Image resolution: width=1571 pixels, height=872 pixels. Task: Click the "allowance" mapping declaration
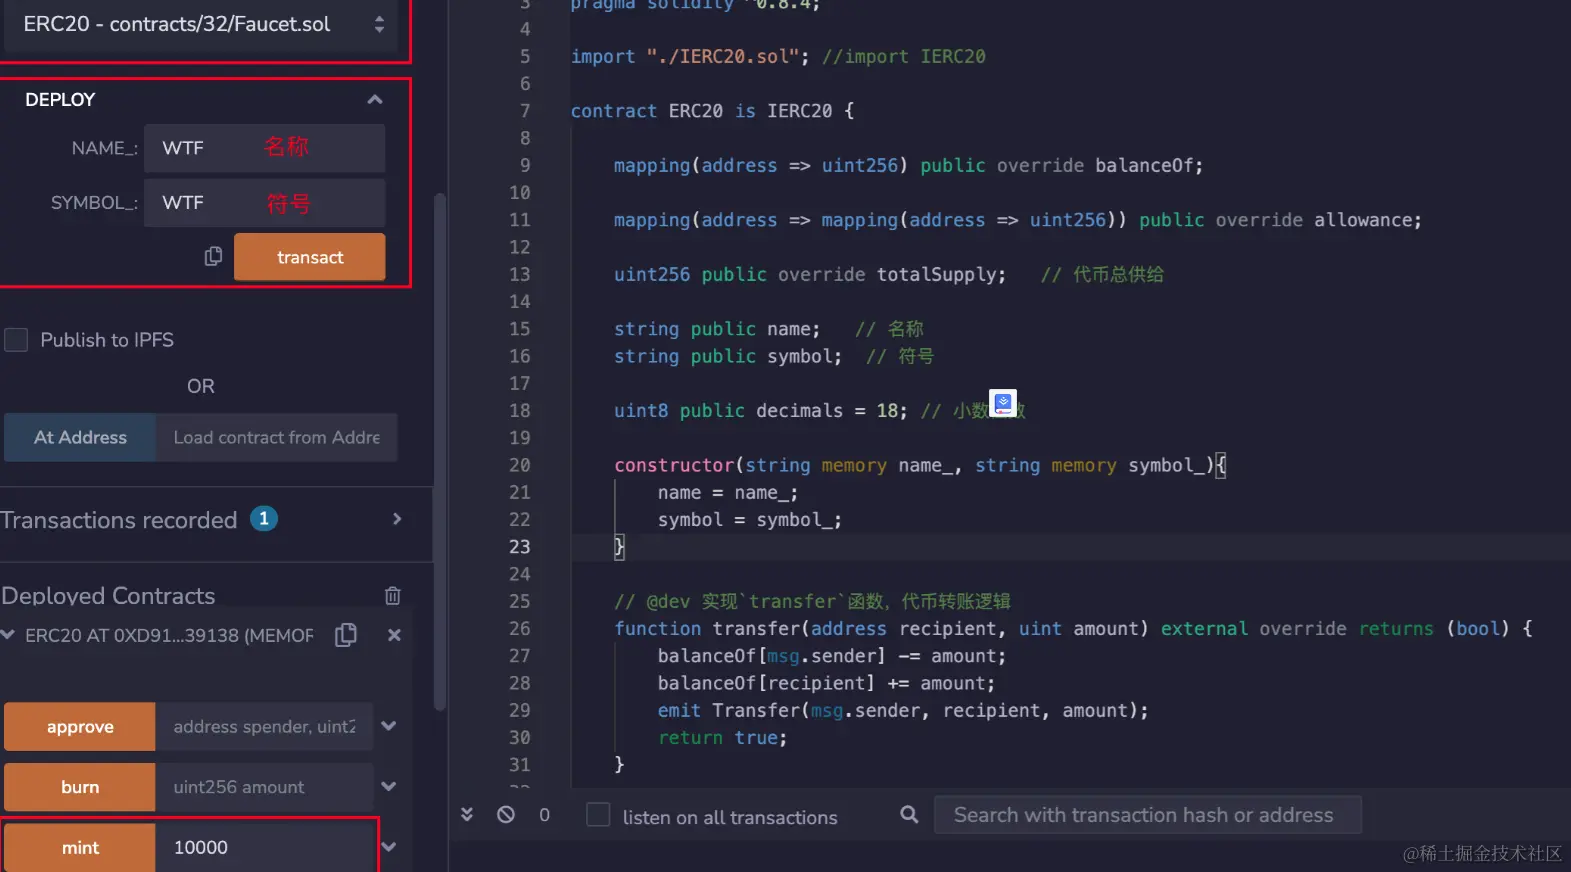[x=1018, y=220]
